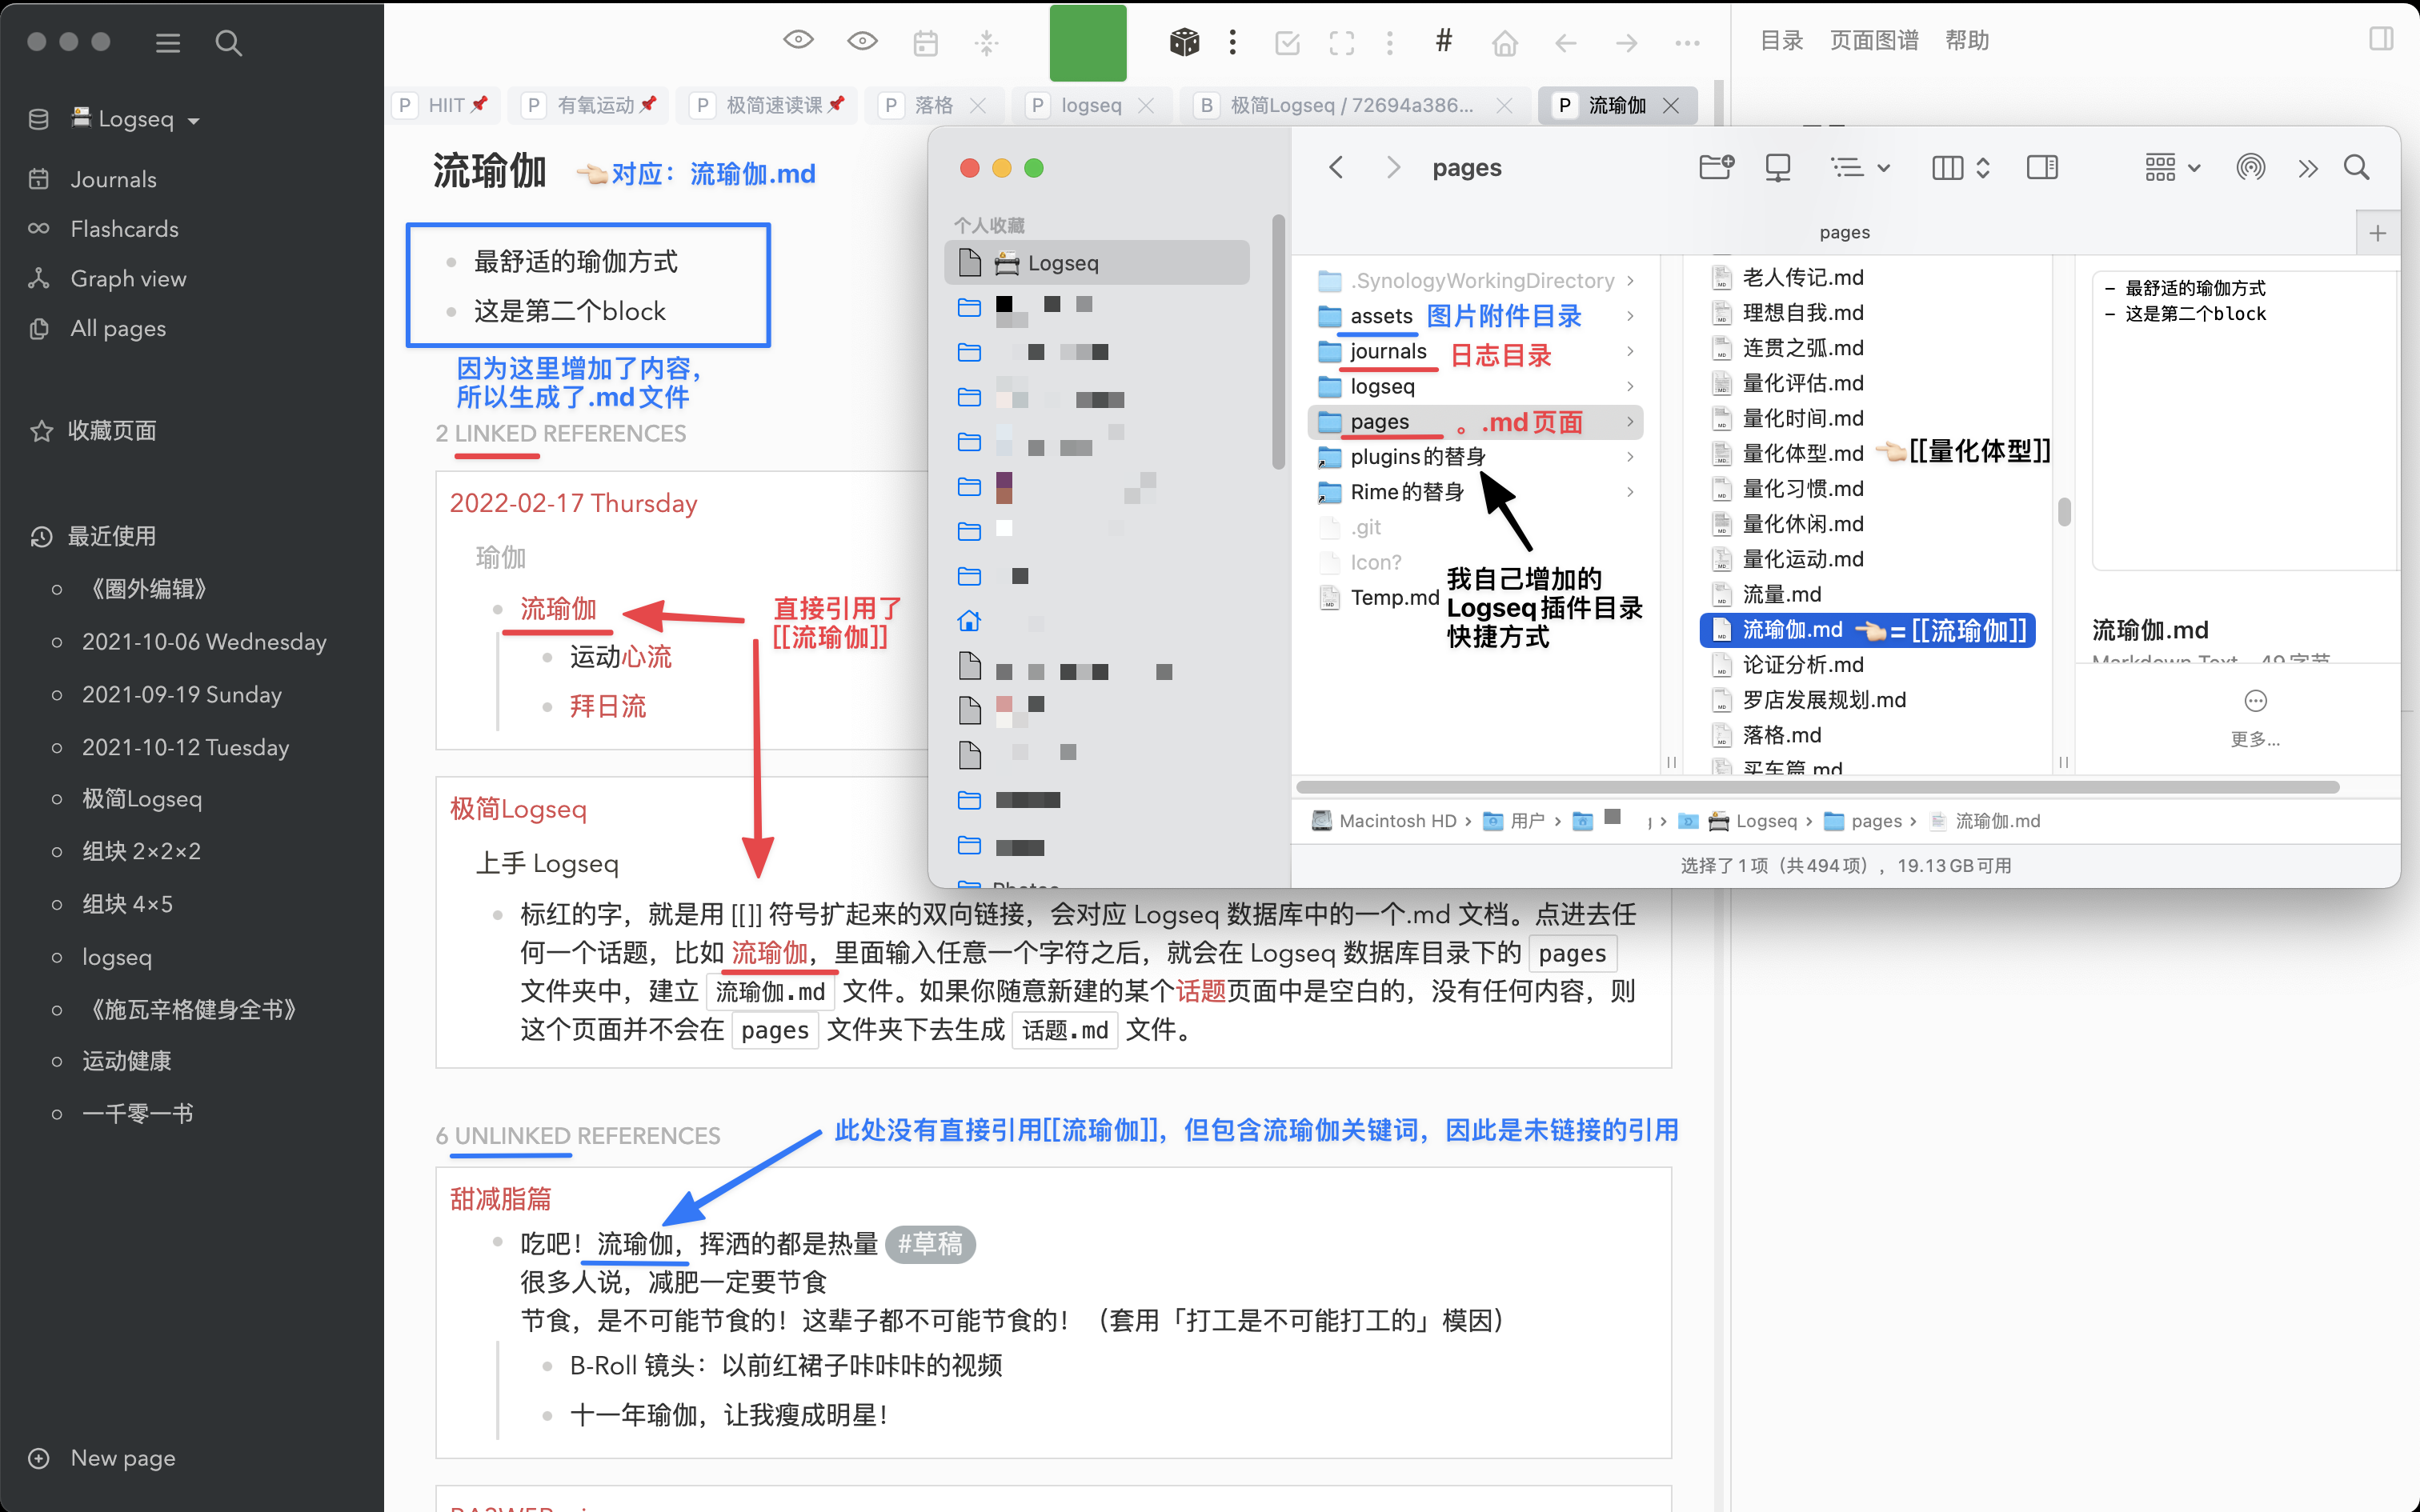
Task: Go to Logseq home icon
Action: coord(1504,43)
